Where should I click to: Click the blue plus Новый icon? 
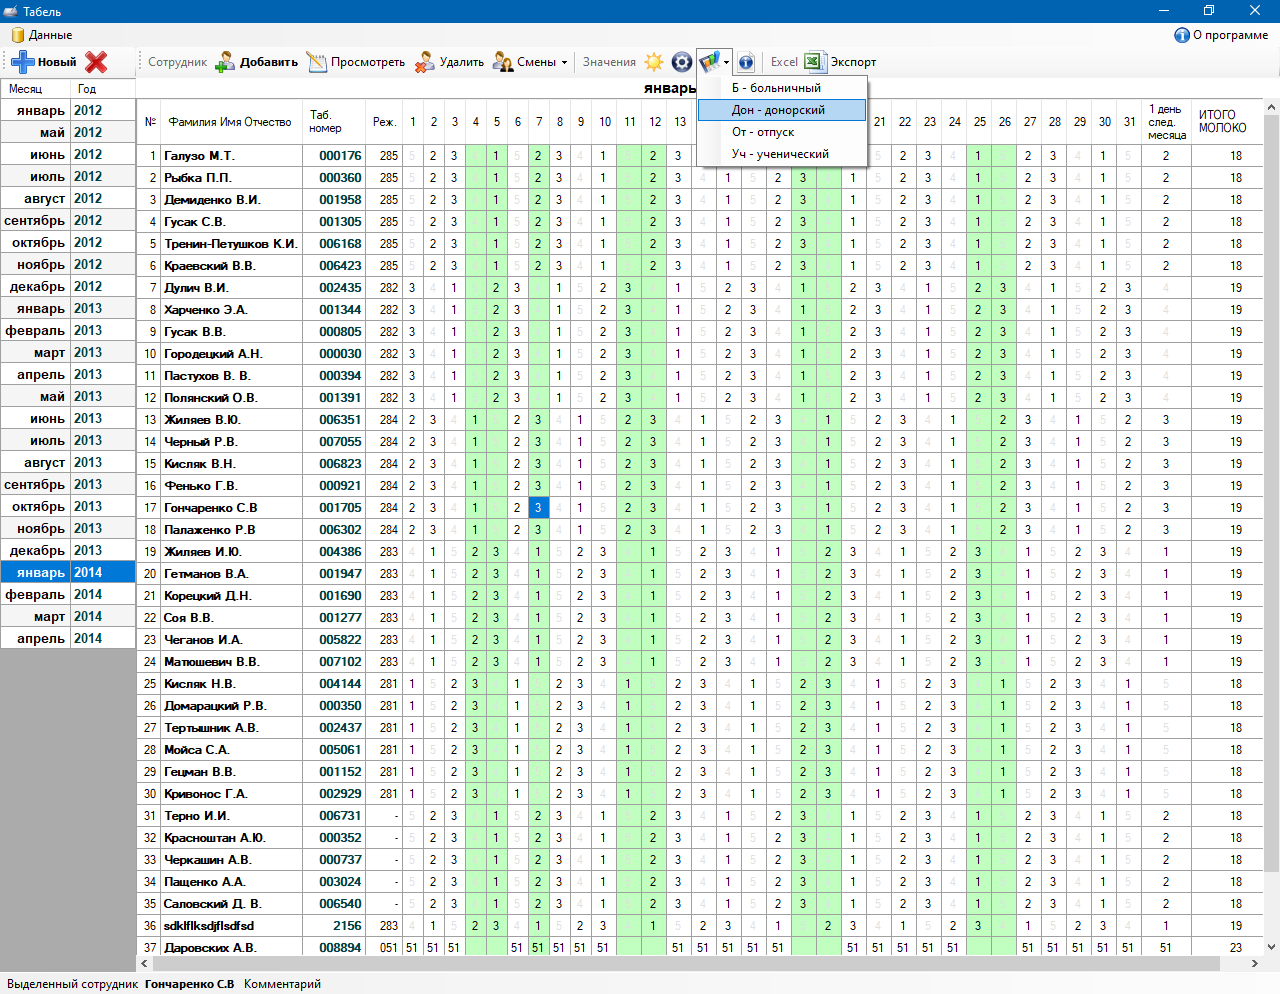point(23,62)
